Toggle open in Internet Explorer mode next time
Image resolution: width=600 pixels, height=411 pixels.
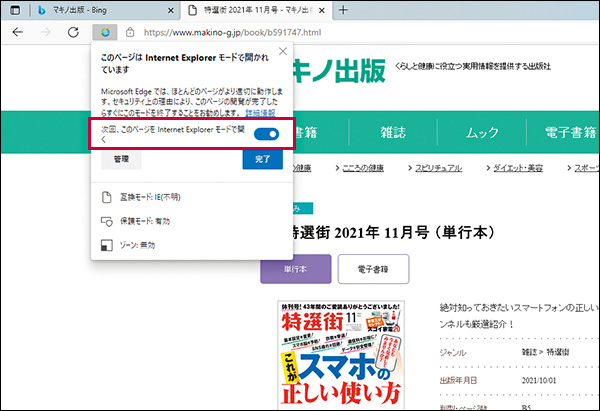click(266, 134)
